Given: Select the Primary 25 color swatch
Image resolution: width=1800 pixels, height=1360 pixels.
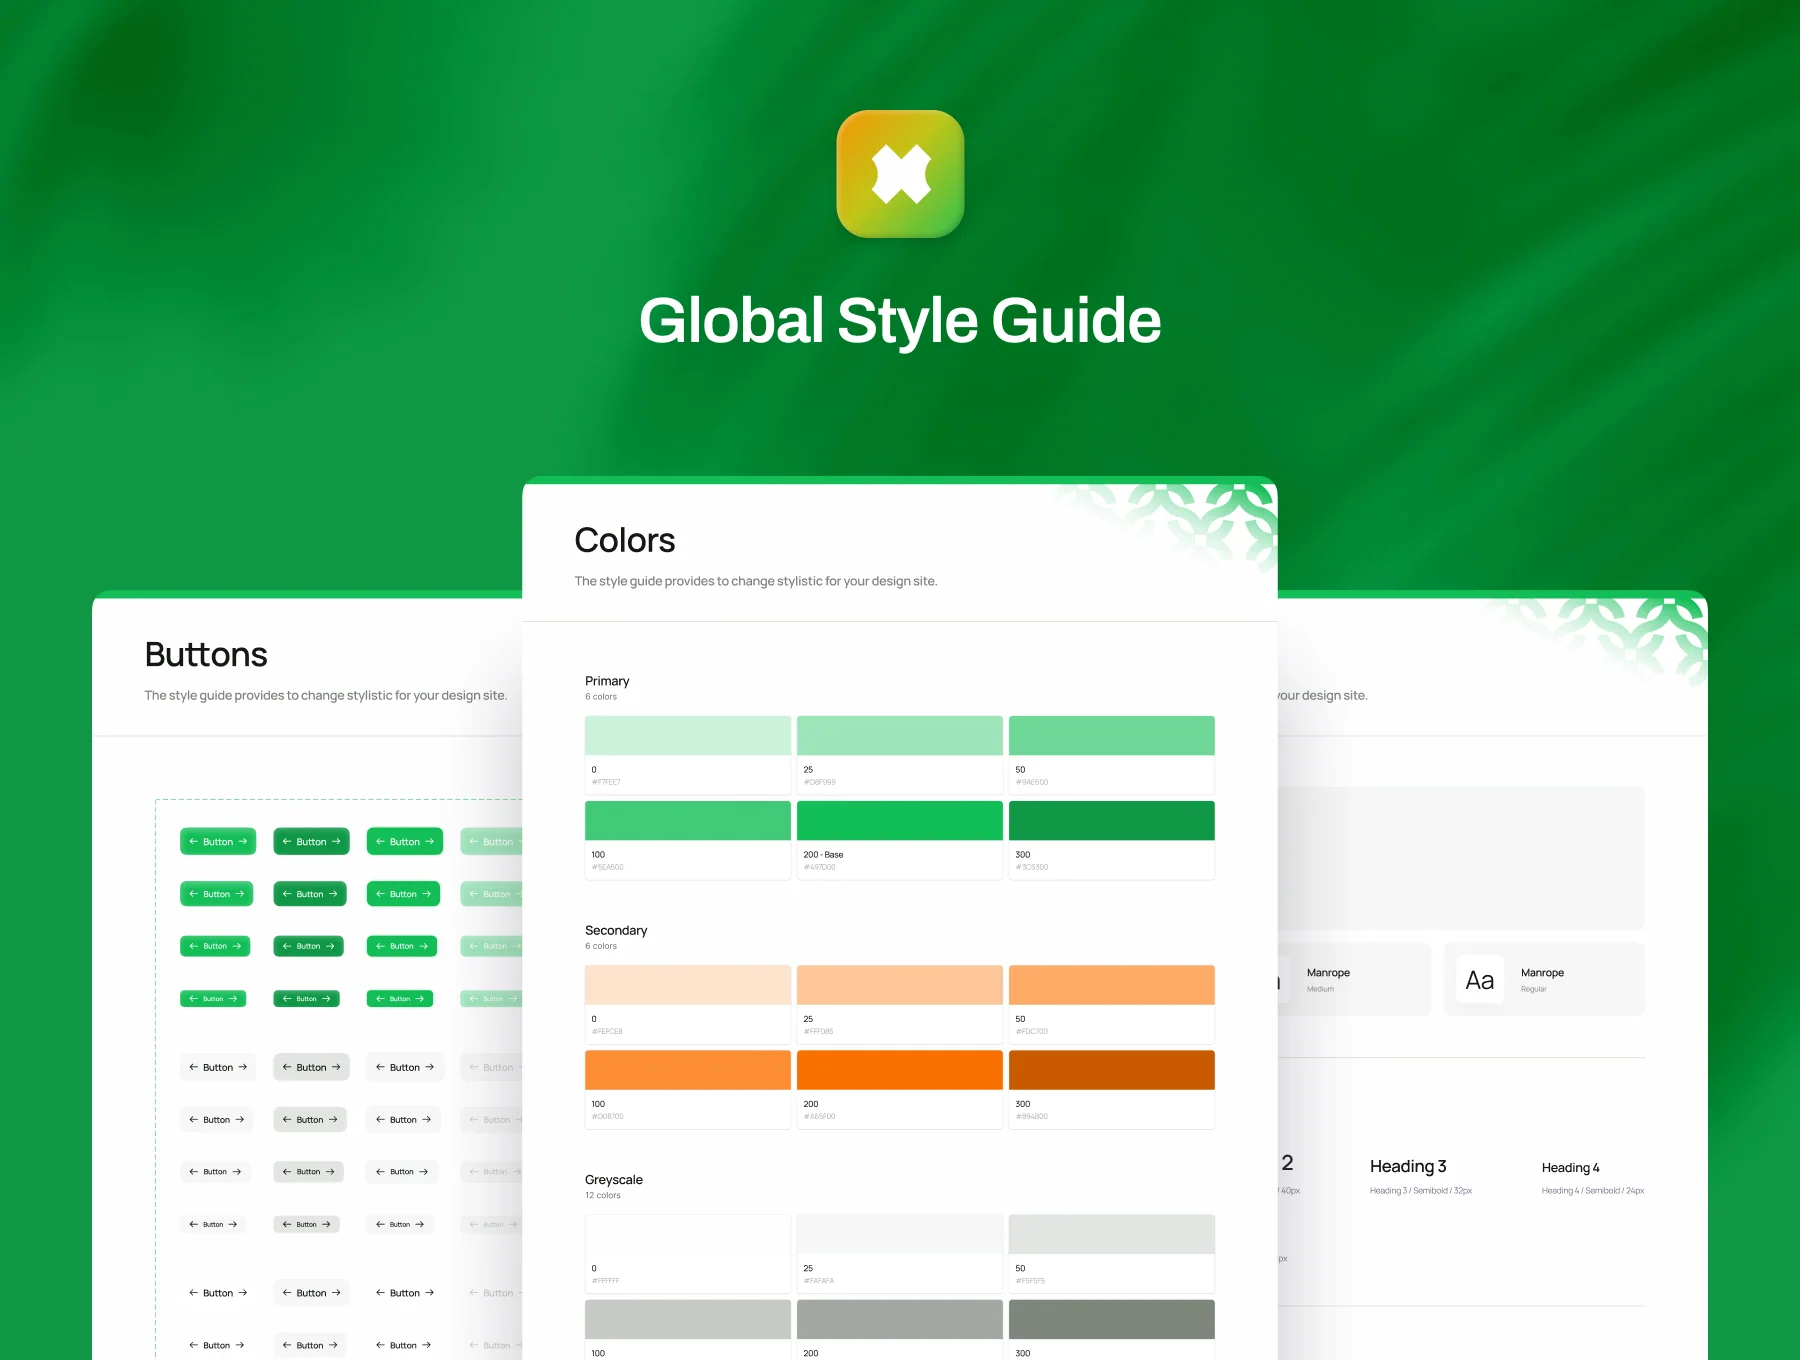Looking at the screenshot, I should tap(900, 735).
